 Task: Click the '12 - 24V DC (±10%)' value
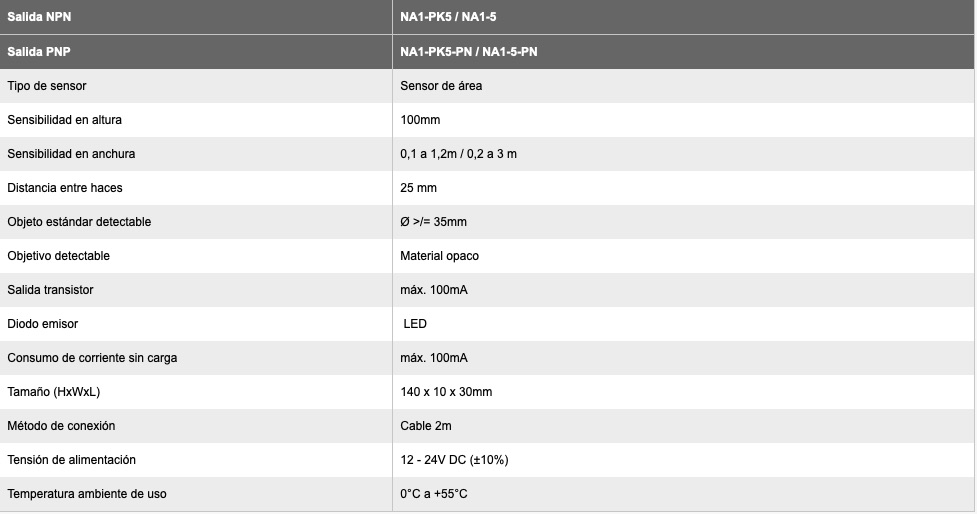coord(454,460)
